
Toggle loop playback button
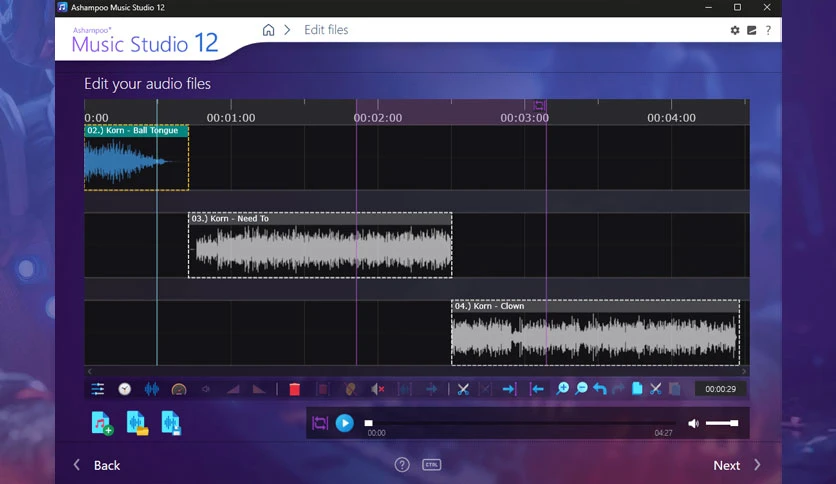pyautogui.click(x=320, y=423)
